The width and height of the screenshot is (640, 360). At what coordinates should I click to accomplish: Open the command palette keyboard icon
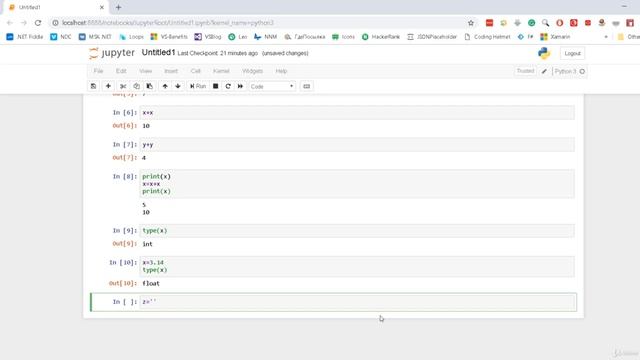click(x=307, y=86)
